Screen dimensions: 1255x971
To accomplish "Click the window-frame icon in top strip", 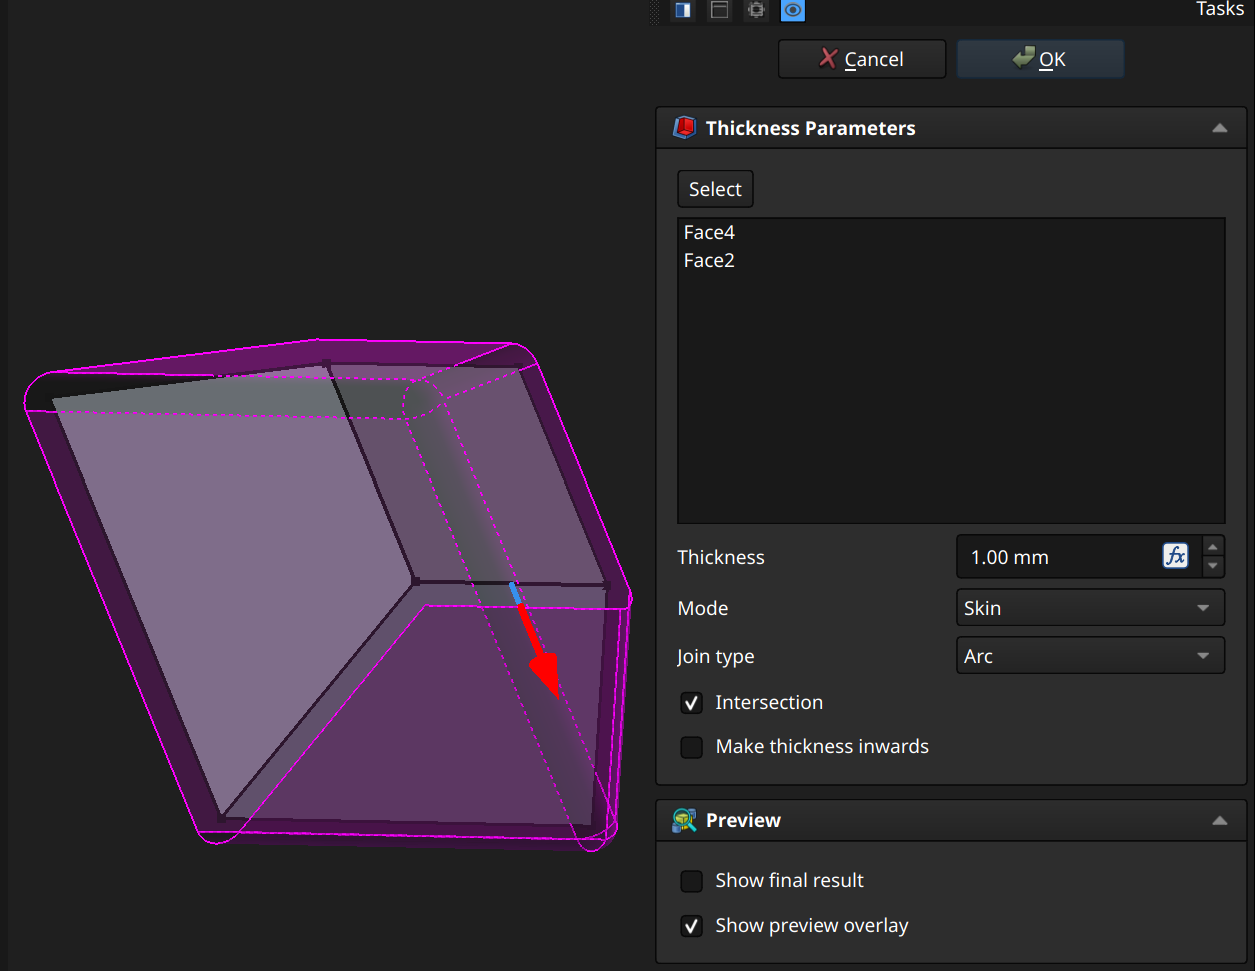I will [x=719, y=10].
